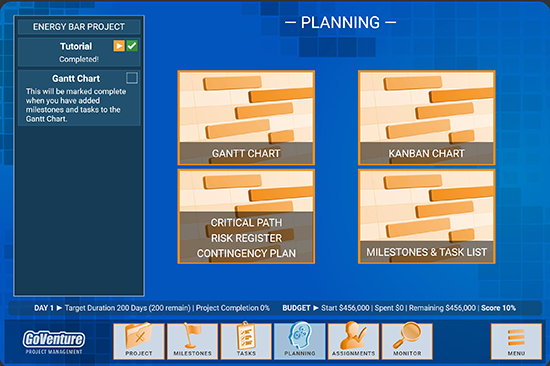Image resolution: width=550 pixels, height=366 pixels.
Task: Play the Tutorial with orange arrow
Action: (119, 46)
